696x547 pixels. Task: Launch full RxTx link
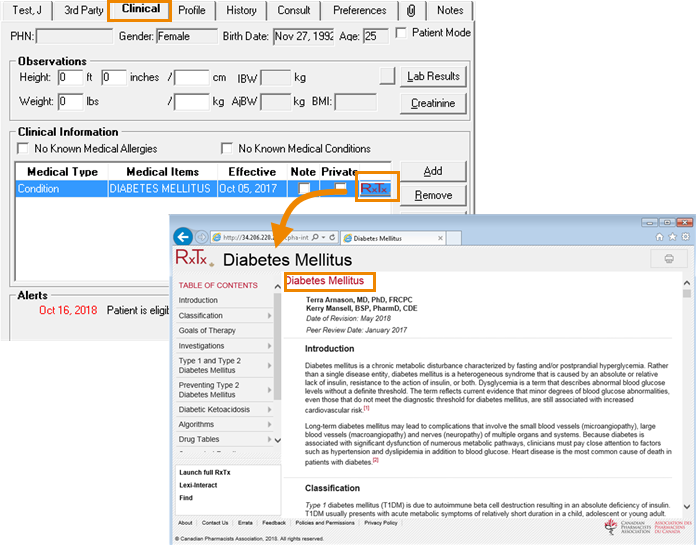[205, 472]
